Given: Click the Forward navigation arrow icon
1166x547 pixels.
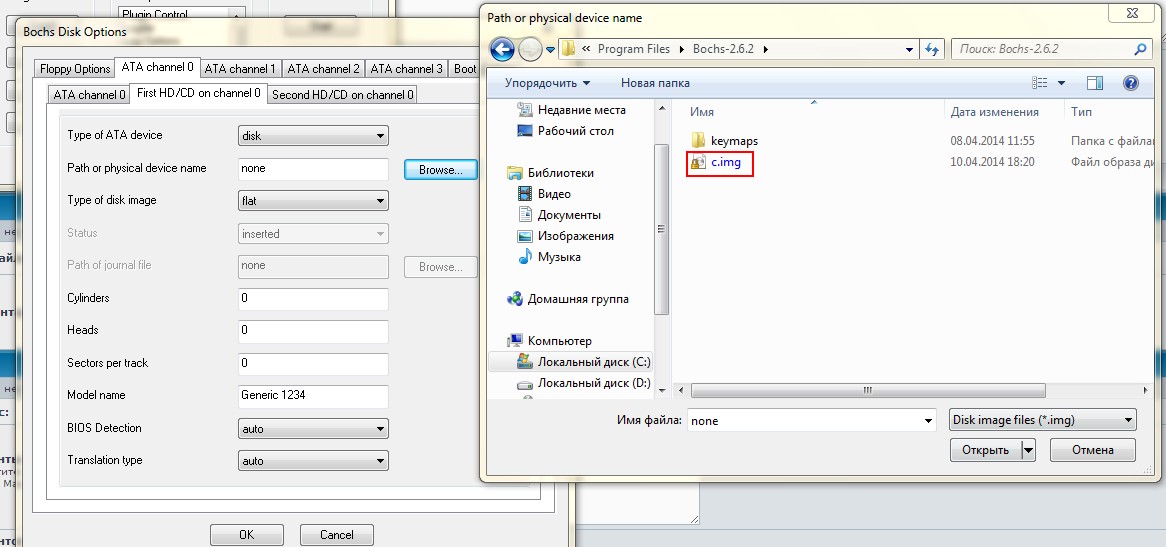Looking at the screenshot, I should click(530, 50).
